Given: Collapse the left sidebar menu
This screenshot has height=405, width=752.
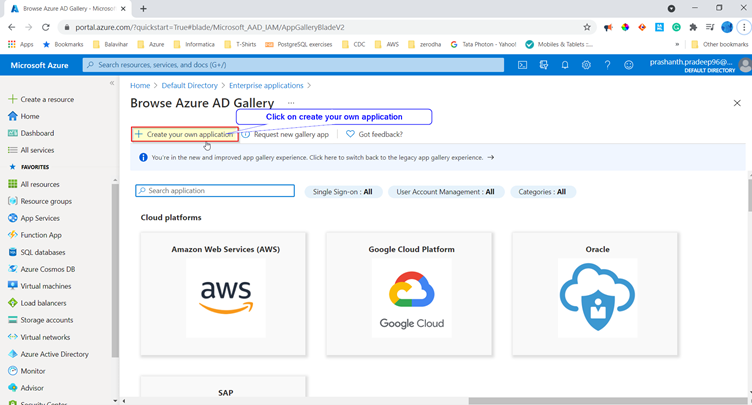Looking at the screenshot, I should pos(112,83).
